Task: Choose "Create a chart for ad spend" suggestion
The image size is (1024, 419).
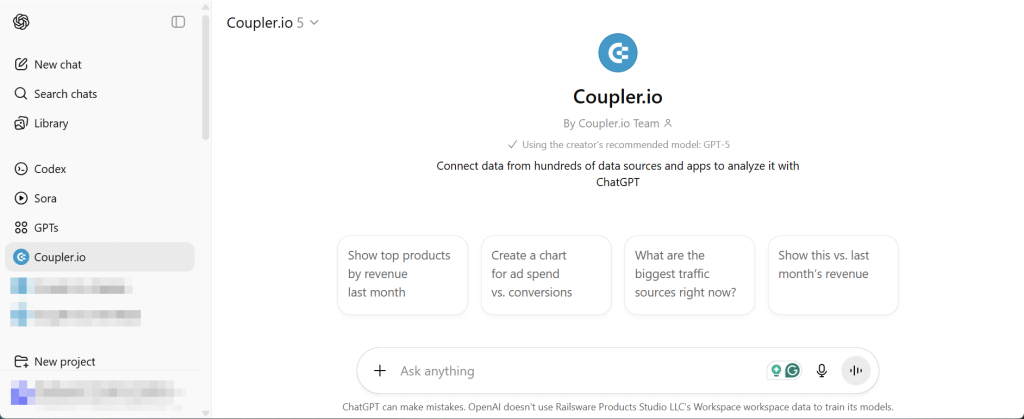Action: (546, 275)
